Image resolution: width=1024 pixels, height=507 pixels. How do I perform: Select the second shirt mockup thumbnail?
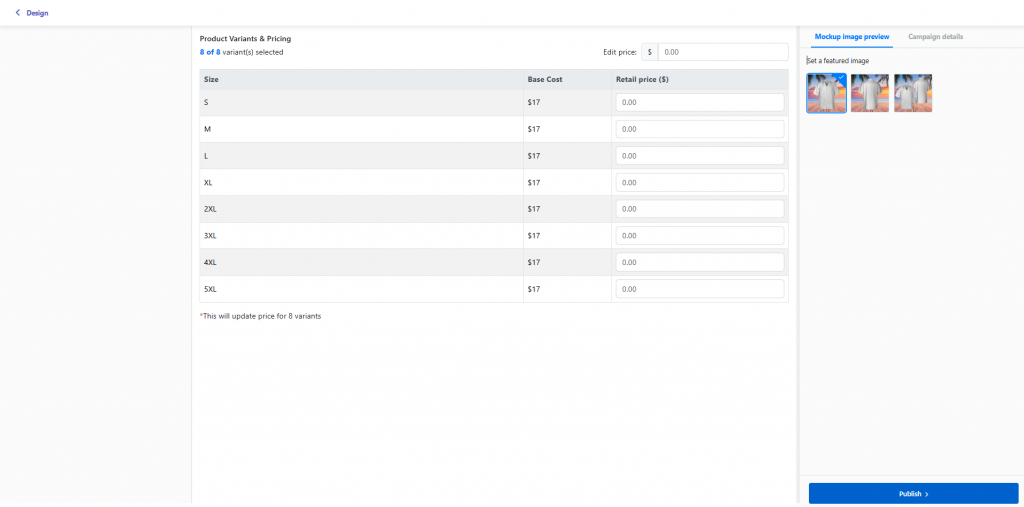(870, 93)
